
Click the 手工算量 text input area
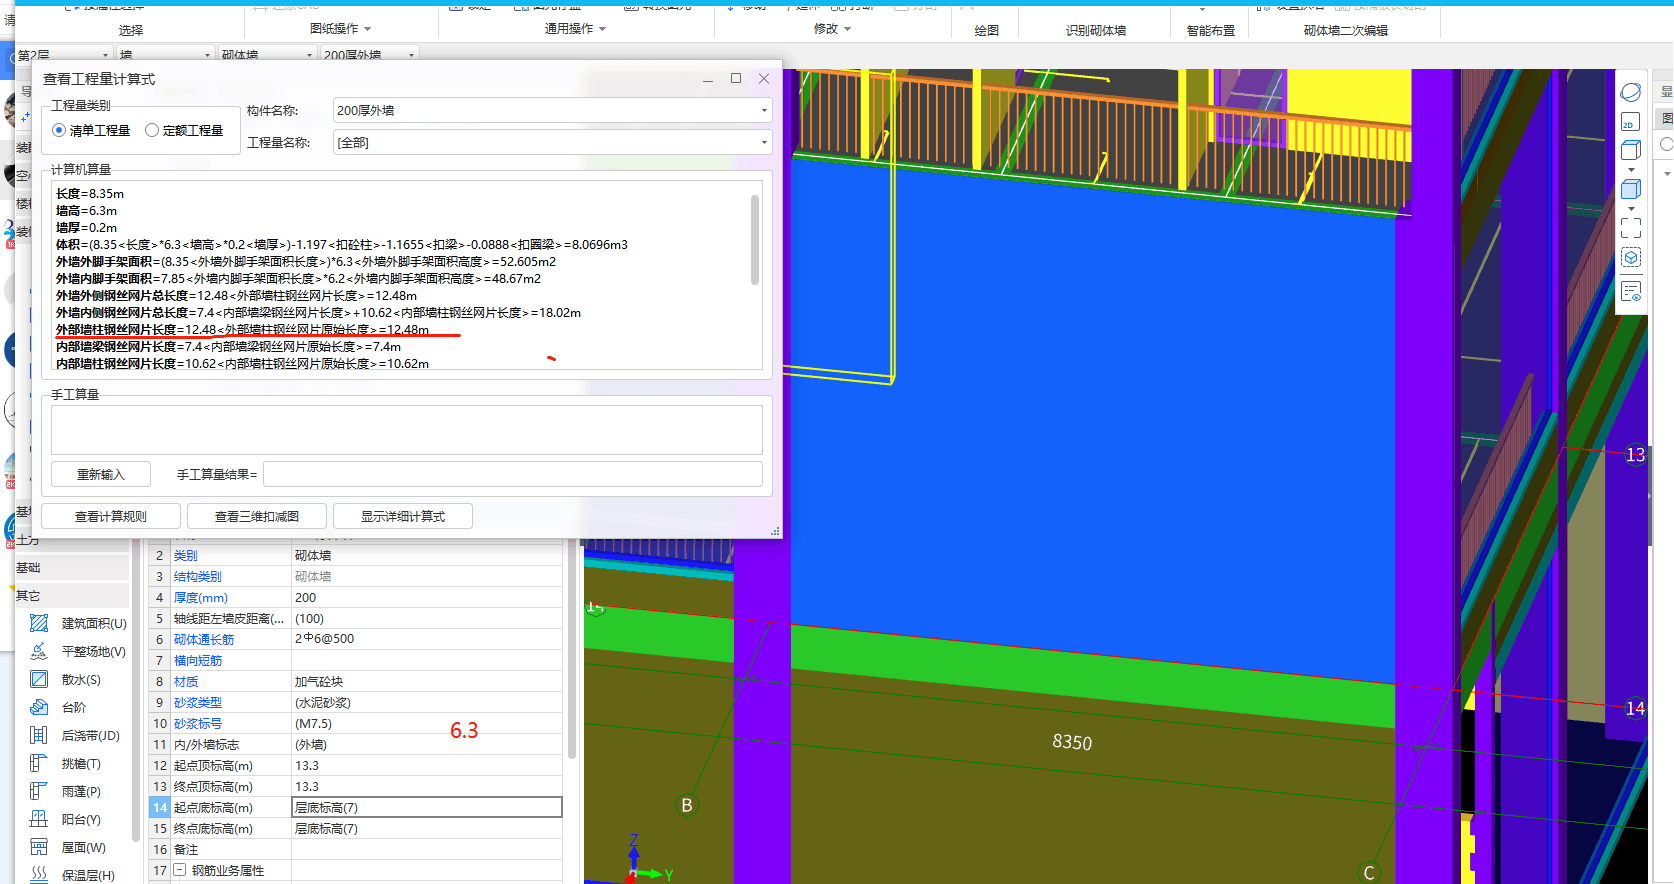(406, 430)
